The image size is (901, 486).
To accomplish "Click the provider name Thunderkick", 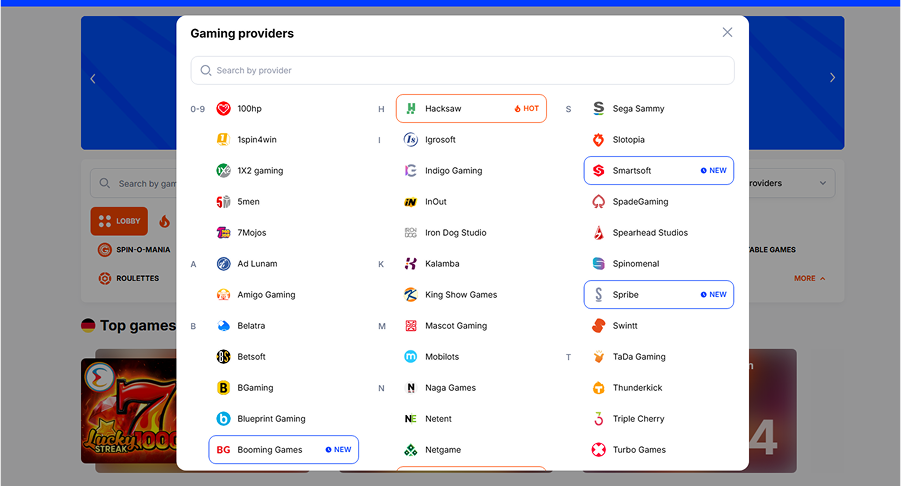I will [x=637, y=388].
